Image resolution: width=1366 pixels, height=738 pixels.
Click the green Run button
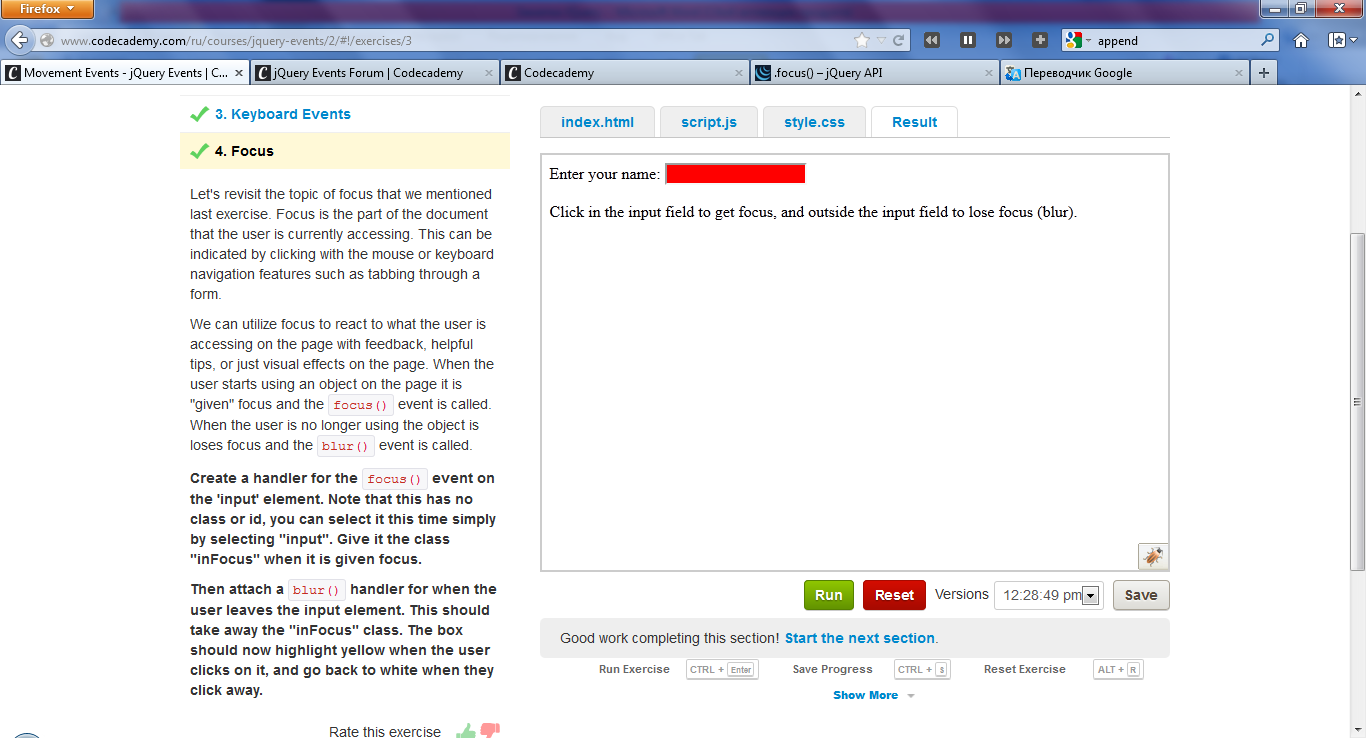[x=829, y=595]
